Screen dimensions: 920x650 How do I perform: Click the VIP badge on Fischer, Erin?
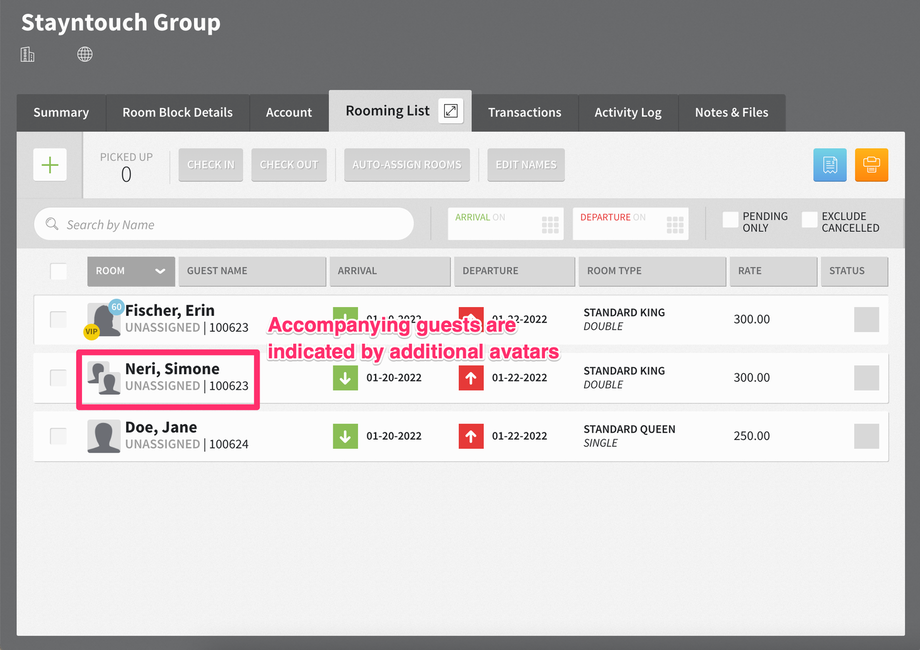pos(91,331)
